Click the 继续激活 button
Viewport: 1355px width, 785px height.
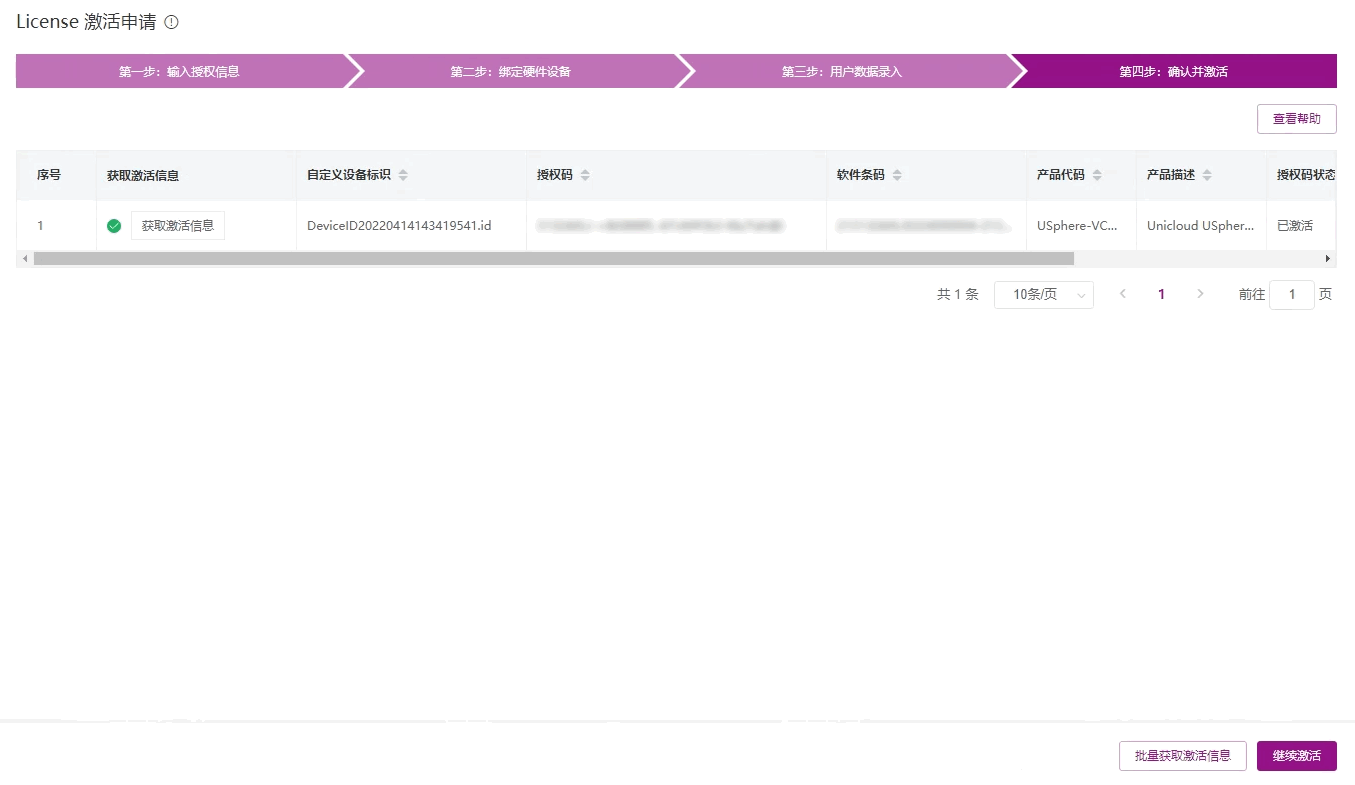[x=1297, y=756]
